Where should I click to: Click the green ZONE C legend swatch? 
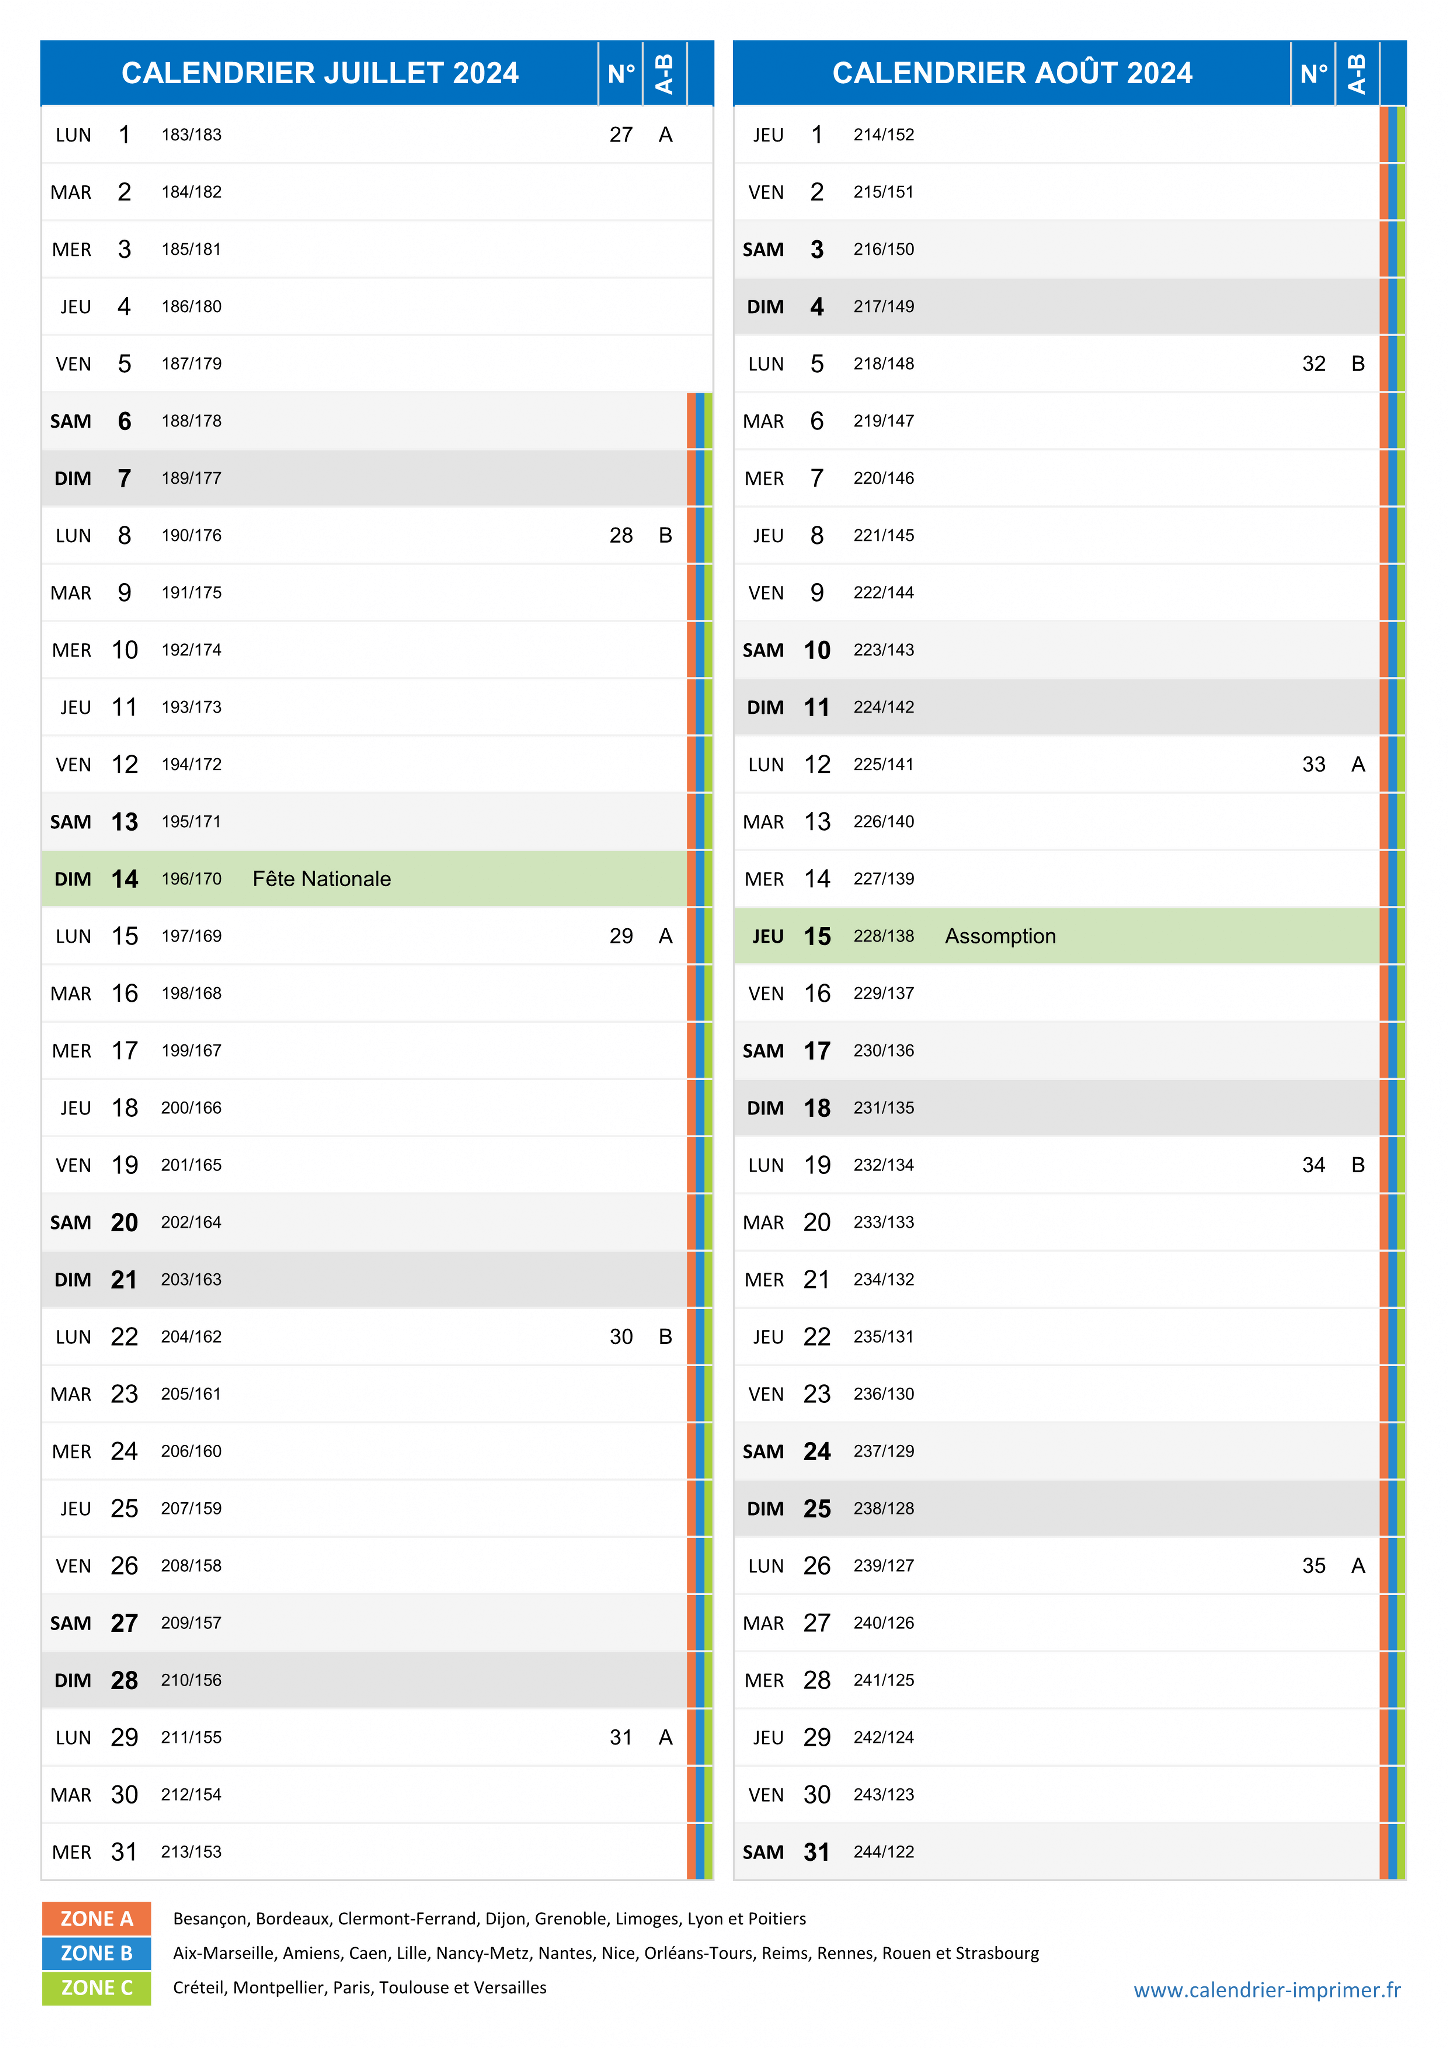[96, 1987]
